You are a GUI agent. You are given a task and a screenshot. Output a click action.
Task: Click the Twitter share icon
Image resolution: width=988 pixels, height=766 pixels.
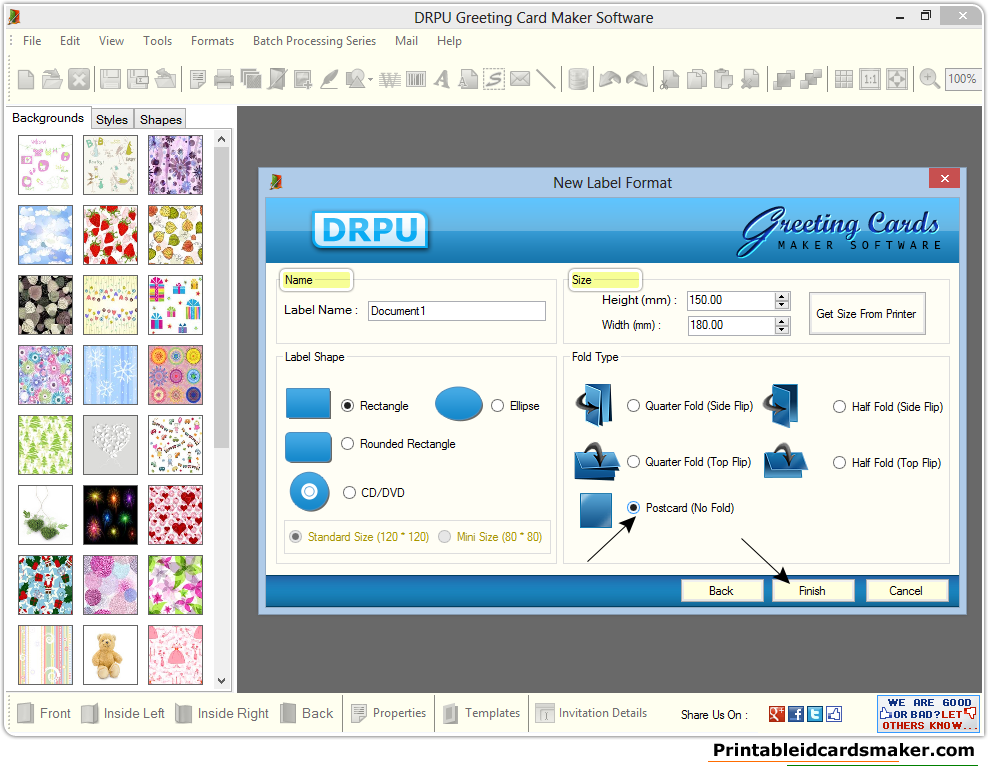pyautogui.click(x=815, y=714)
